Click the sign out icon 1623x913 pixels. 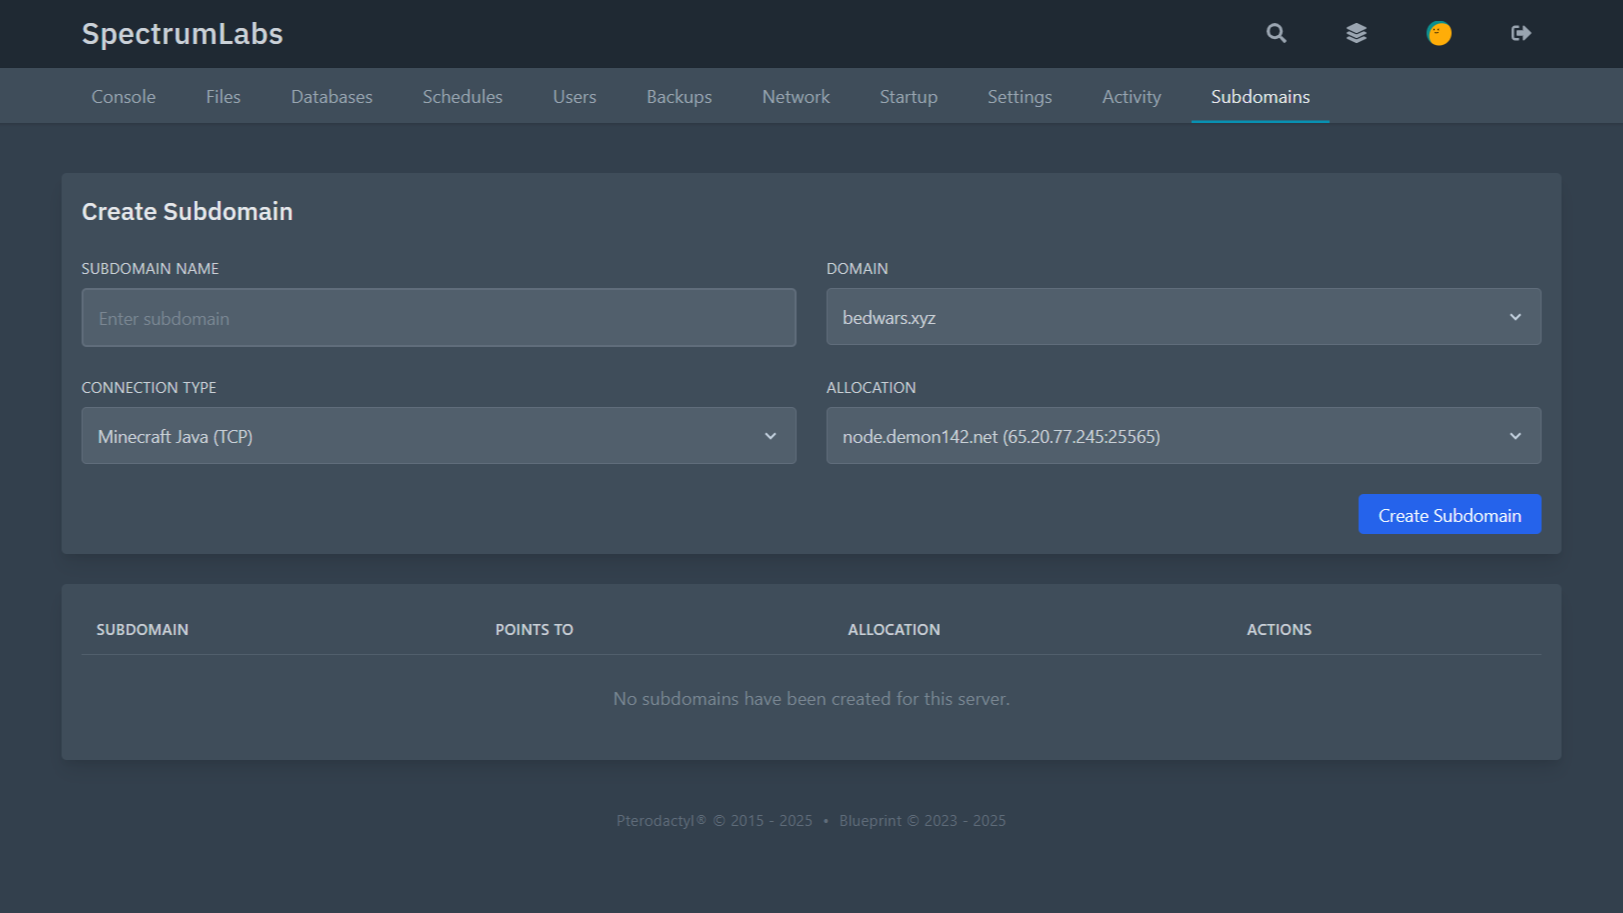pos(1520,33)
